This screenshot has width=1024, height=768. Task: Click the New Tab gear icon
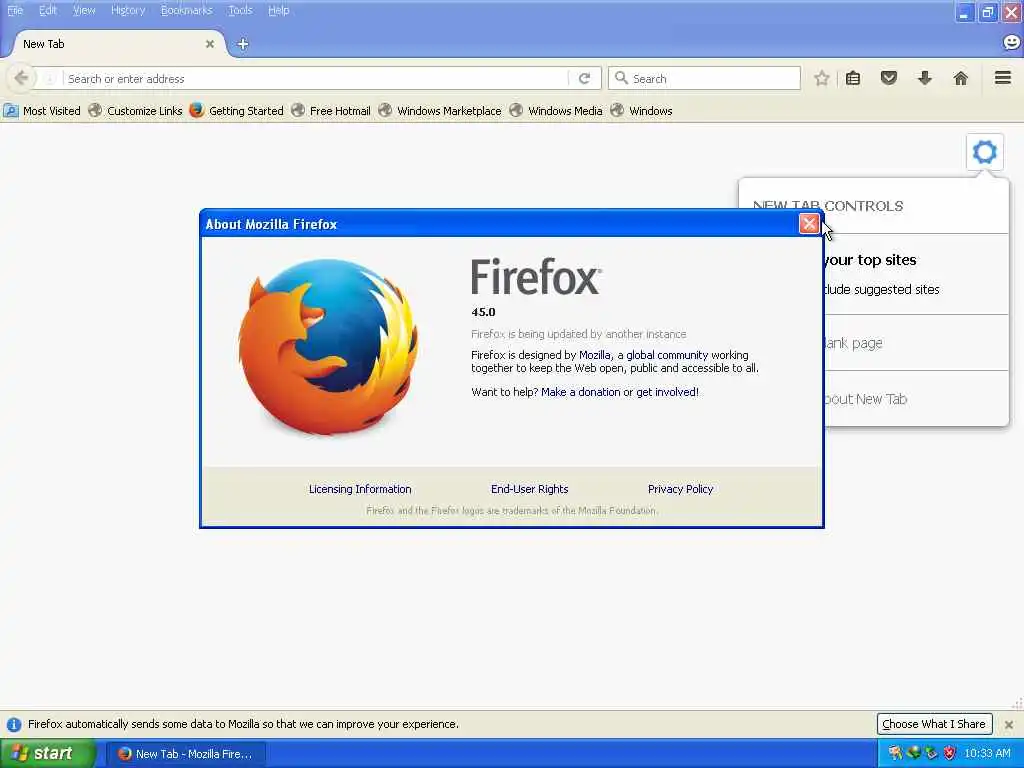985,152
